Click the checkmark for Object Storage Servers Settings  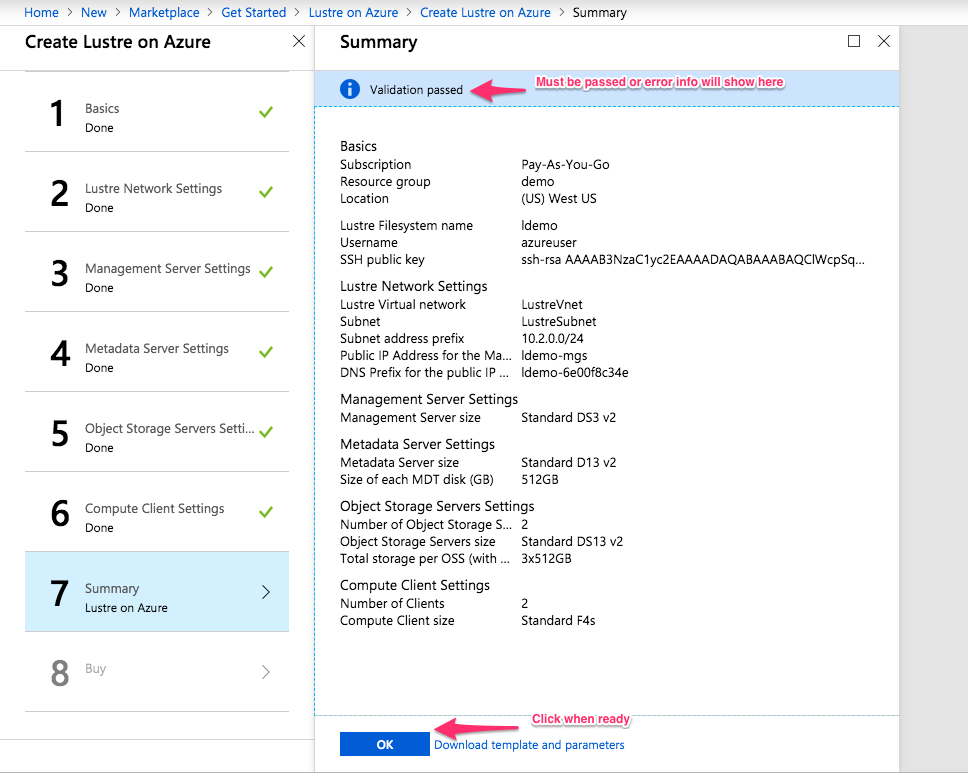click(x=266, y=432)
